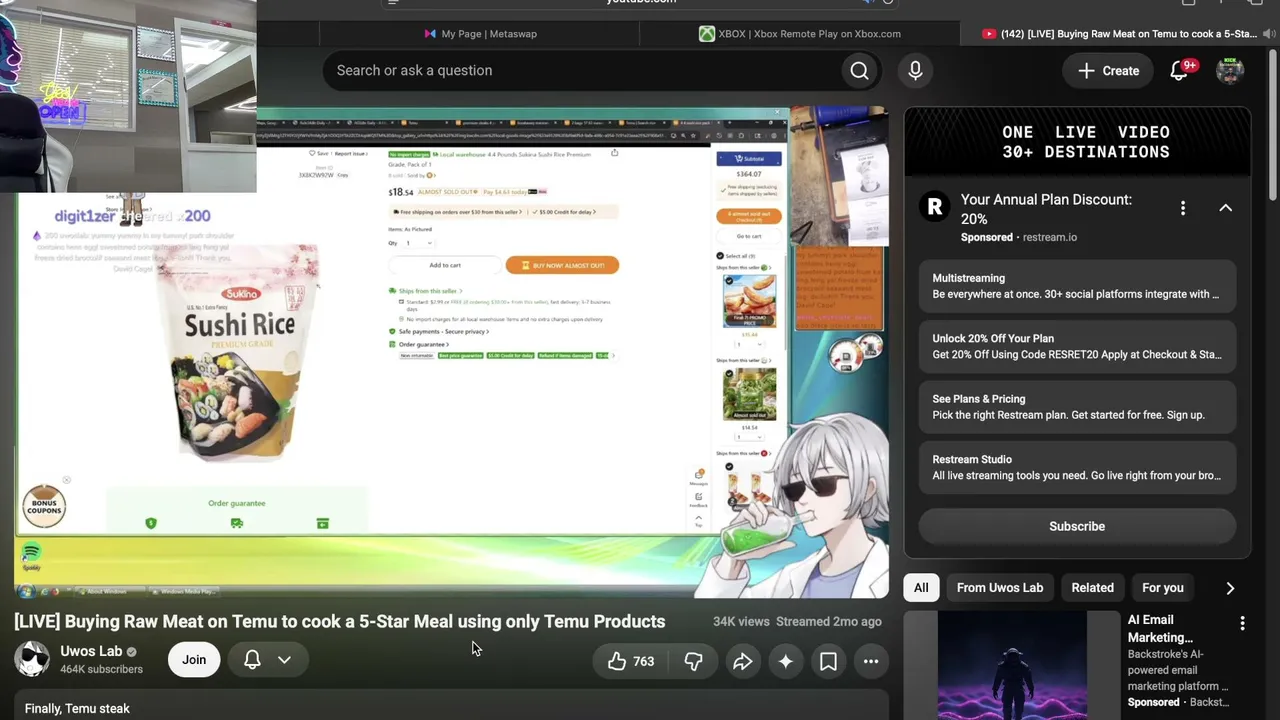This screenshot has width=1280, height=720.
Task: Save the video with the bookmark icon
Action: coord(828,661)
